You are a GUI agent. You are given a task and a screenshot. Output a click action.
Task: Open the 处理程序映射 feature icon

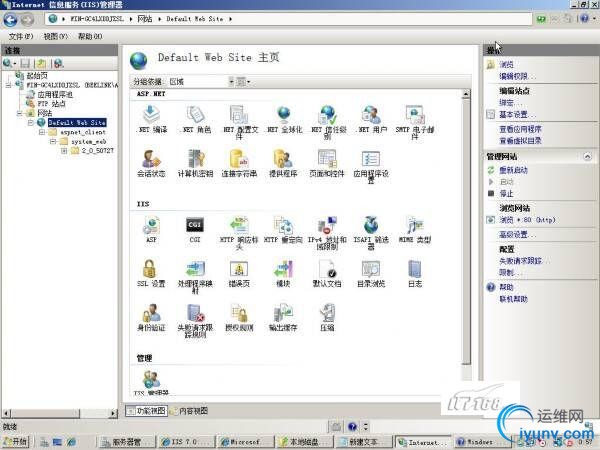(x=196, y=276)
